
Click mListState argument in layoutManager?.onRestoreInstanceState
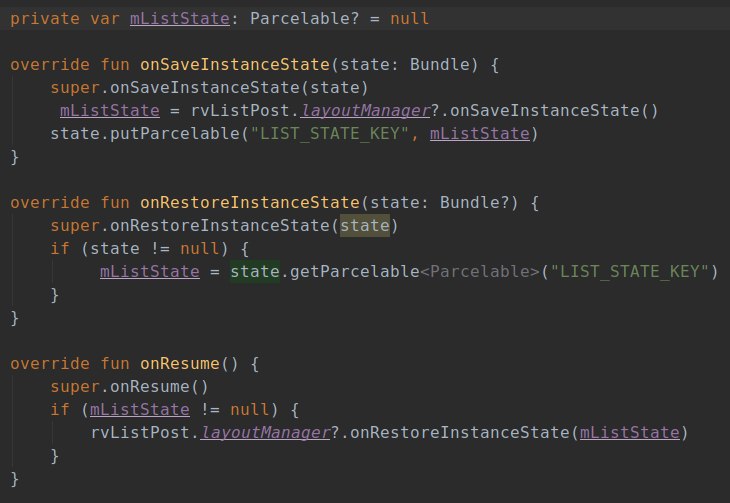tap(629, 433)
